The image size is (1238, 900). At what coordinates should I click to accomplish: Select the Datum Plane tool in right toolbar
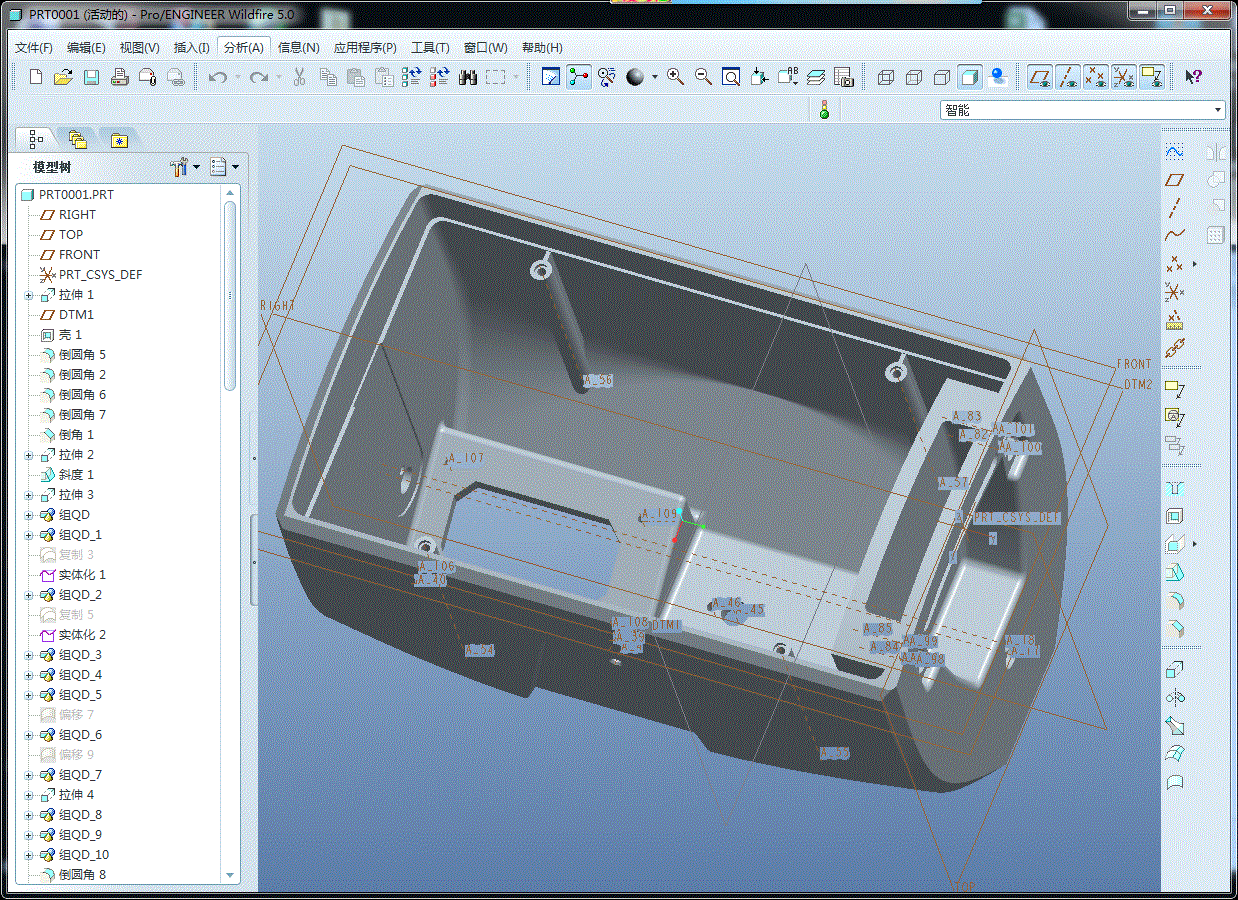coord(1175,180)
